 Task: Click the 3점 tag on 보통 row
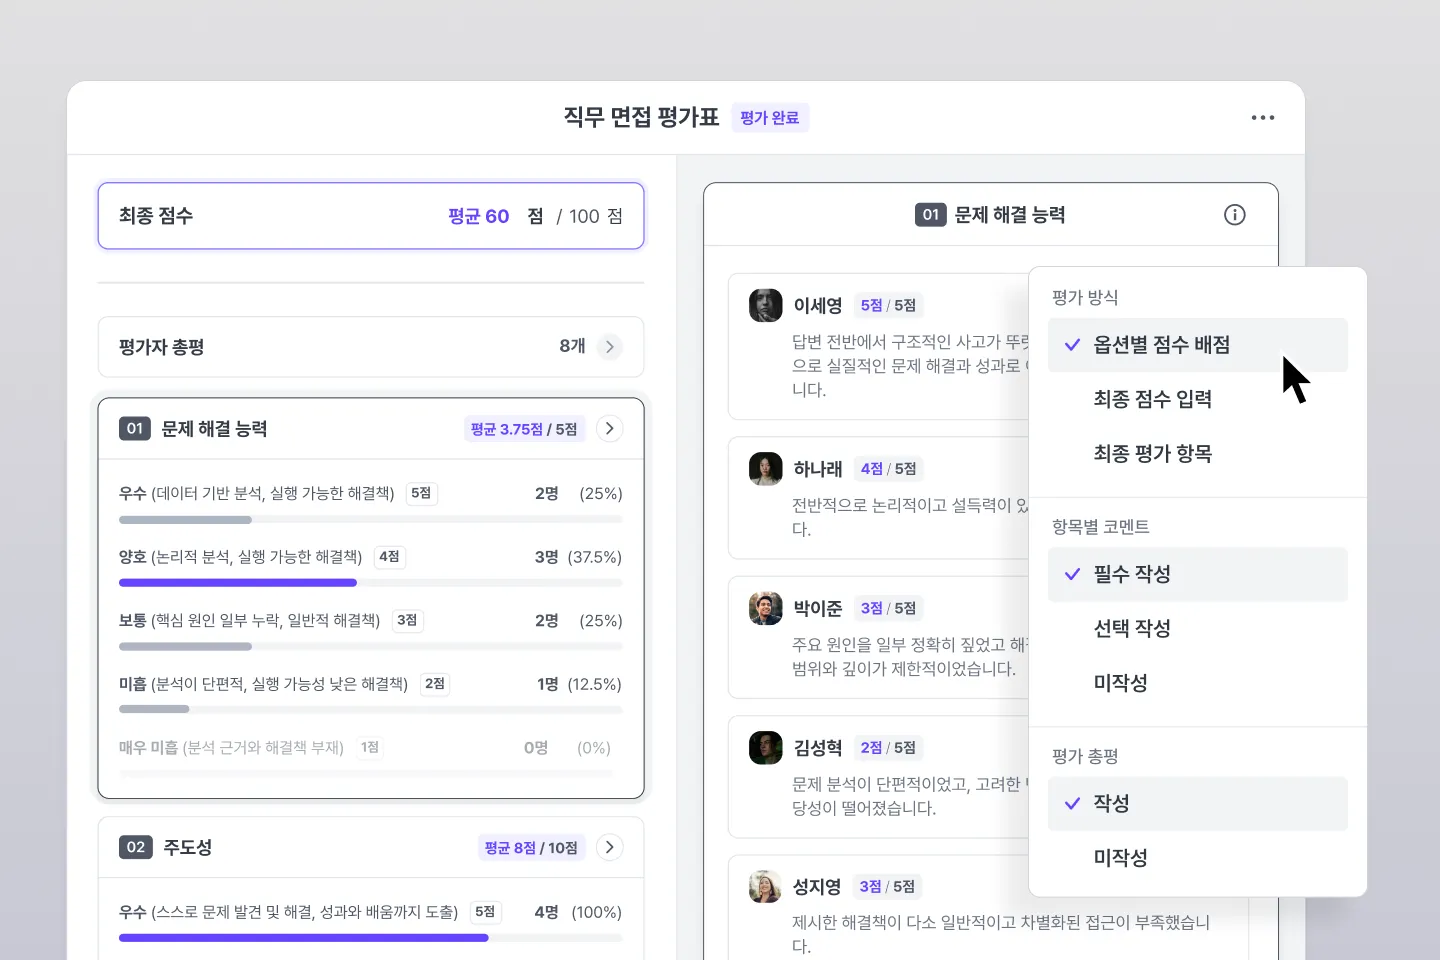407,621
